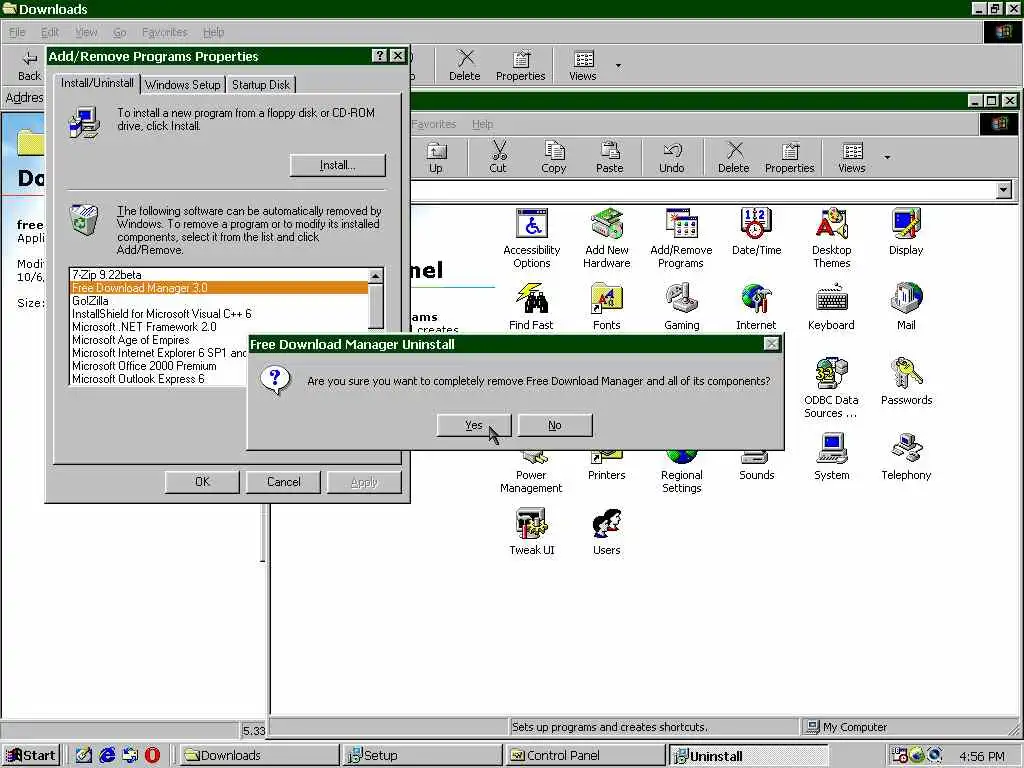The height and width of the screenshot is (768, 1024).
Task: Launch Opera from quick launch
Action: coord(152,756)
